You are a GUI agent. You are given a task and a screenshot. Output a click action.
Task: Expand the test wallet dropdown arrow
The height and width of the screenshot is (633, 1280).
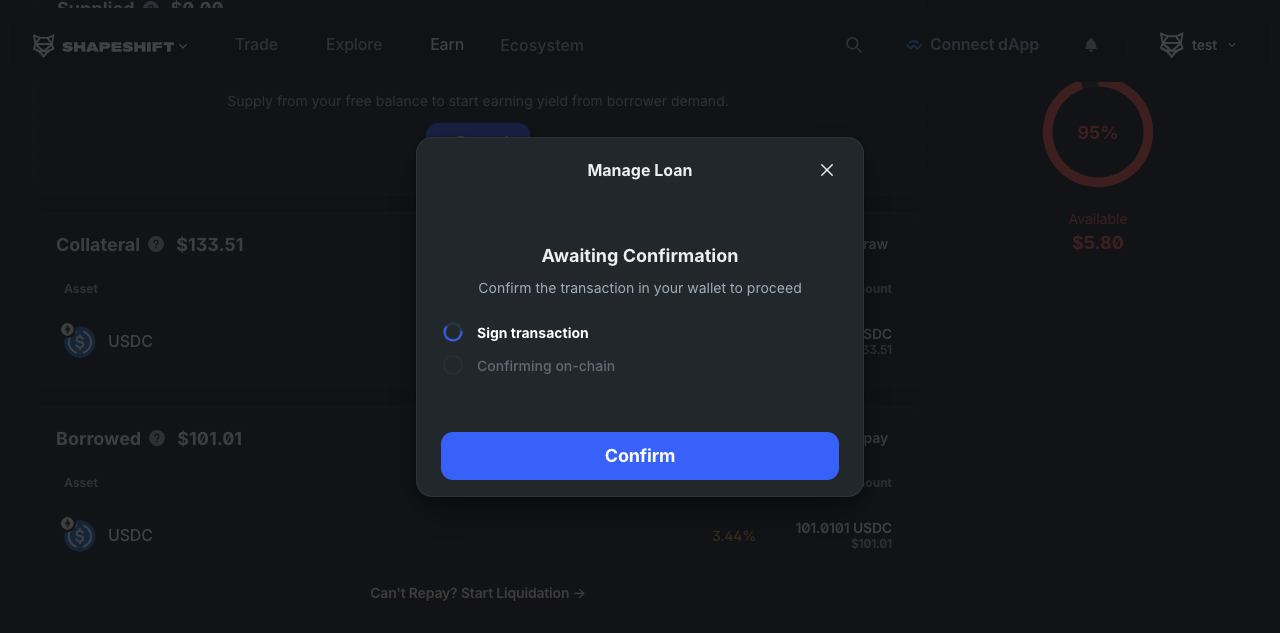pyautogui.click(x=1232, y=45)
